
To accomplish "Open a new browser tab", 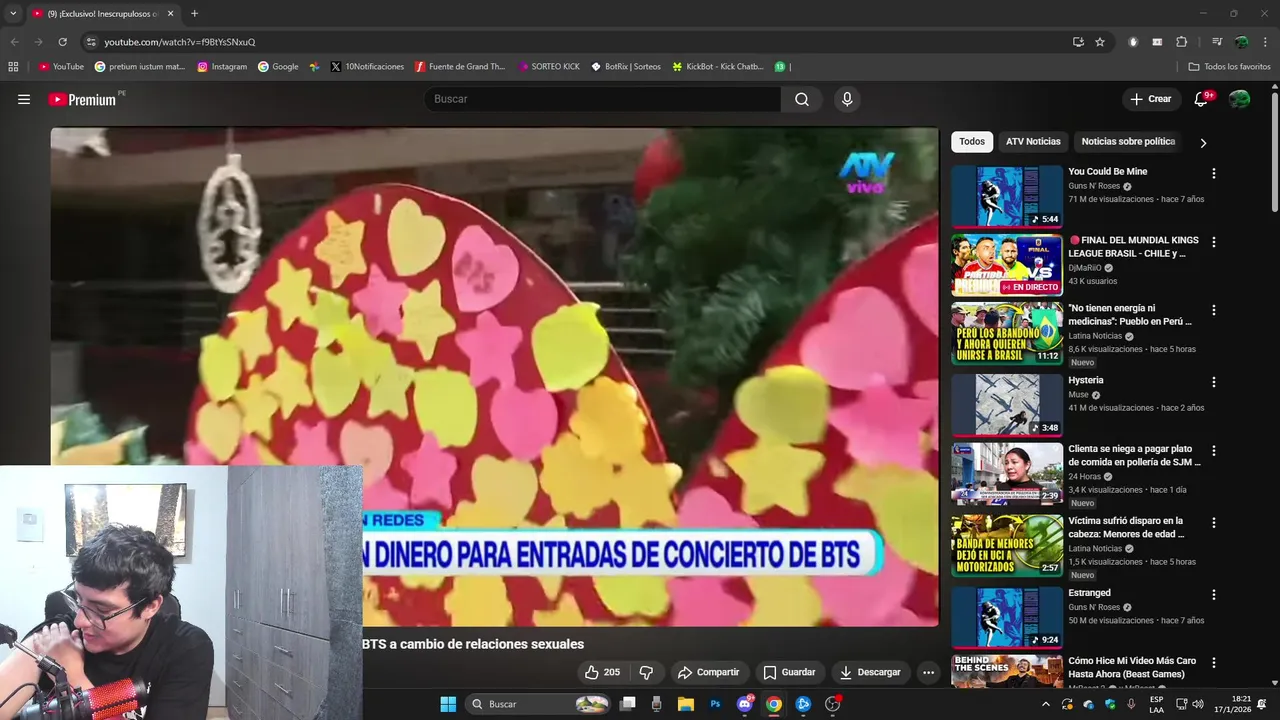I will (x=194, y=14).
